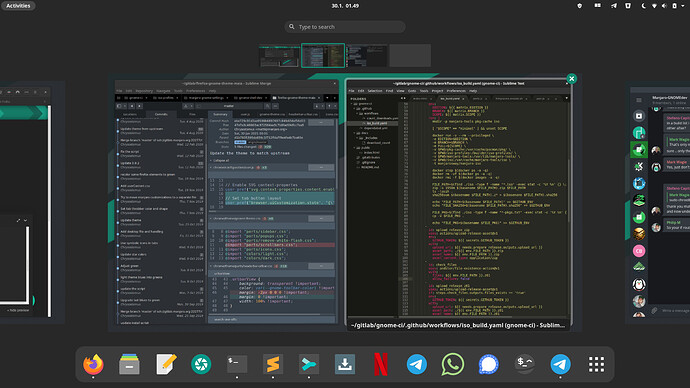Click the Show Applications grid icon
Image resolution: width=690 pixels, height=388 pixels.
(x=596, y=364)
